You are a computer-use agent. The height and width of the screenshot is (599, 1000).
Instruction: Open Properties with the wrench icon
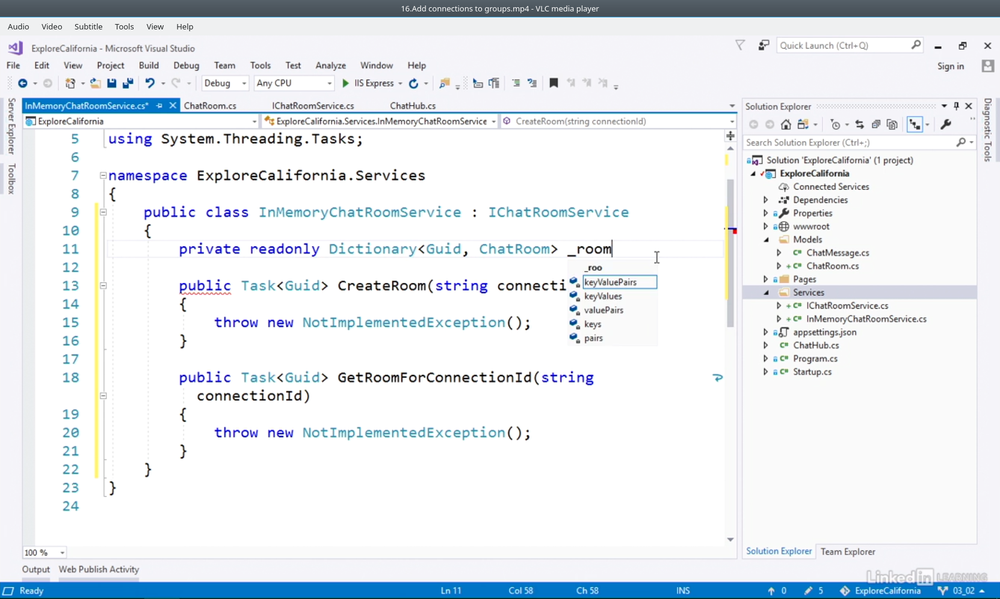click(946, 124)
